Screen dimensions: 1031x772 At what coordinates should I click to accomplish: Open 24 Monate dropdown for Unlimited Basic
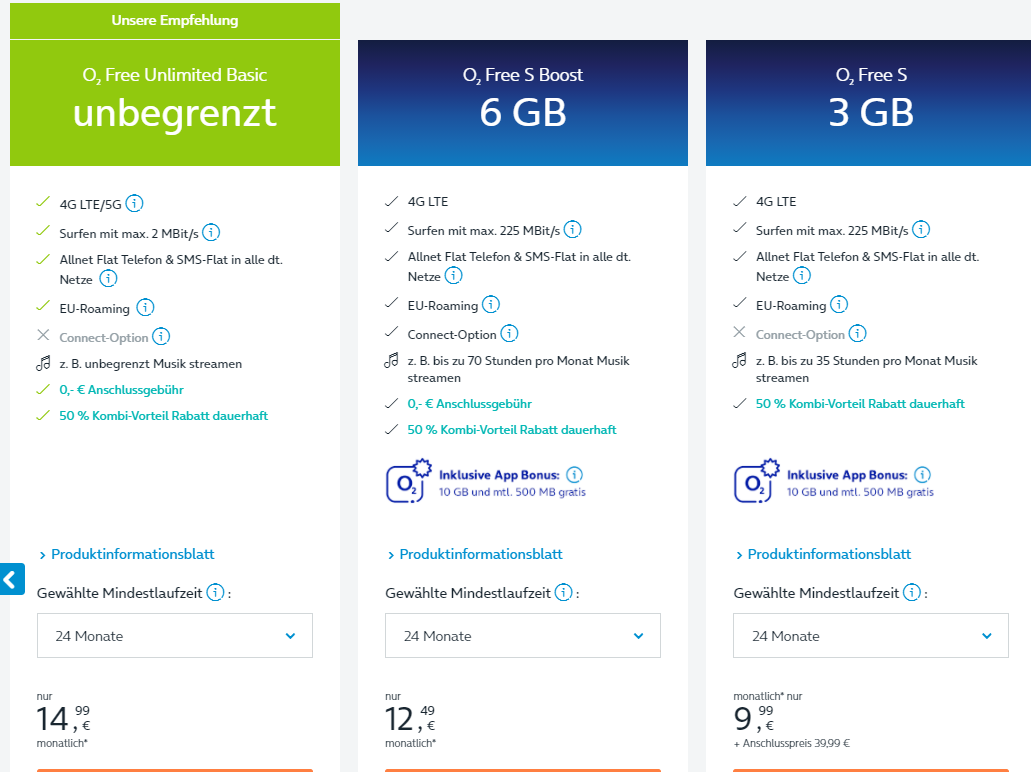click(175, 636)
